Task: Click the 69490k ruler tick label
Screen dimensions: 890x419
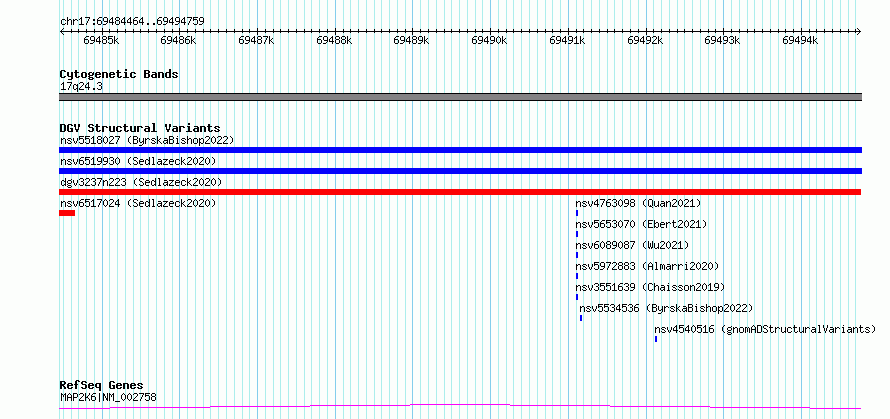Action: (489, 40)
